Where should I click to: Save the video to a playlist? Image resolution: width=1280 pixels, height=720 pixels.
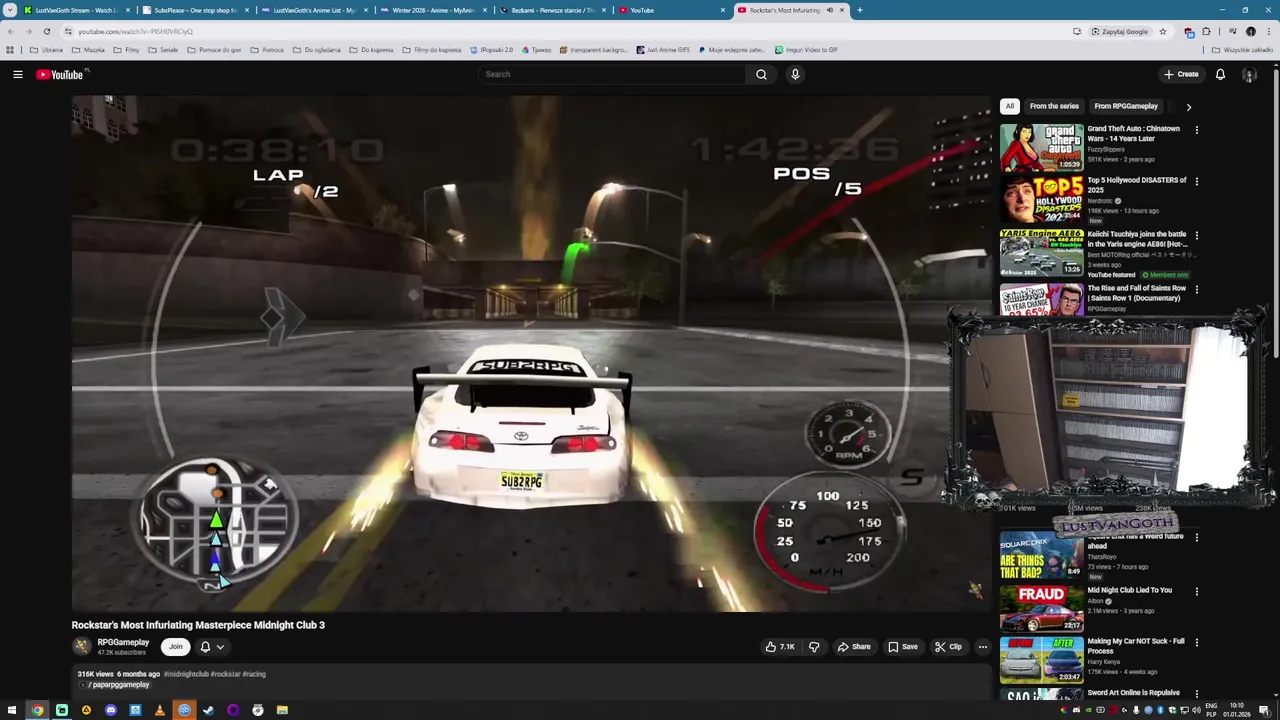tap(902, 647)
